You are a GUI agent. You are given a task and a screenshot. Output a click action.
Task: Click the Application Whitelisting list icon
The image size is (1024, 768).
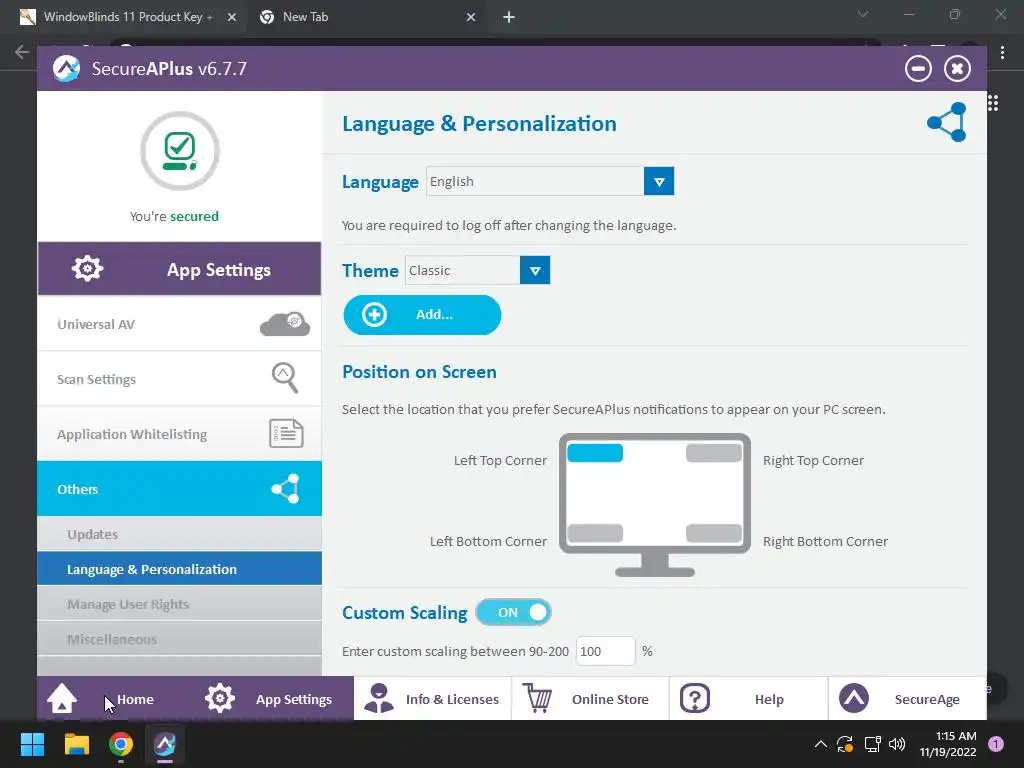pyautogui.click(x=286, y=434)
